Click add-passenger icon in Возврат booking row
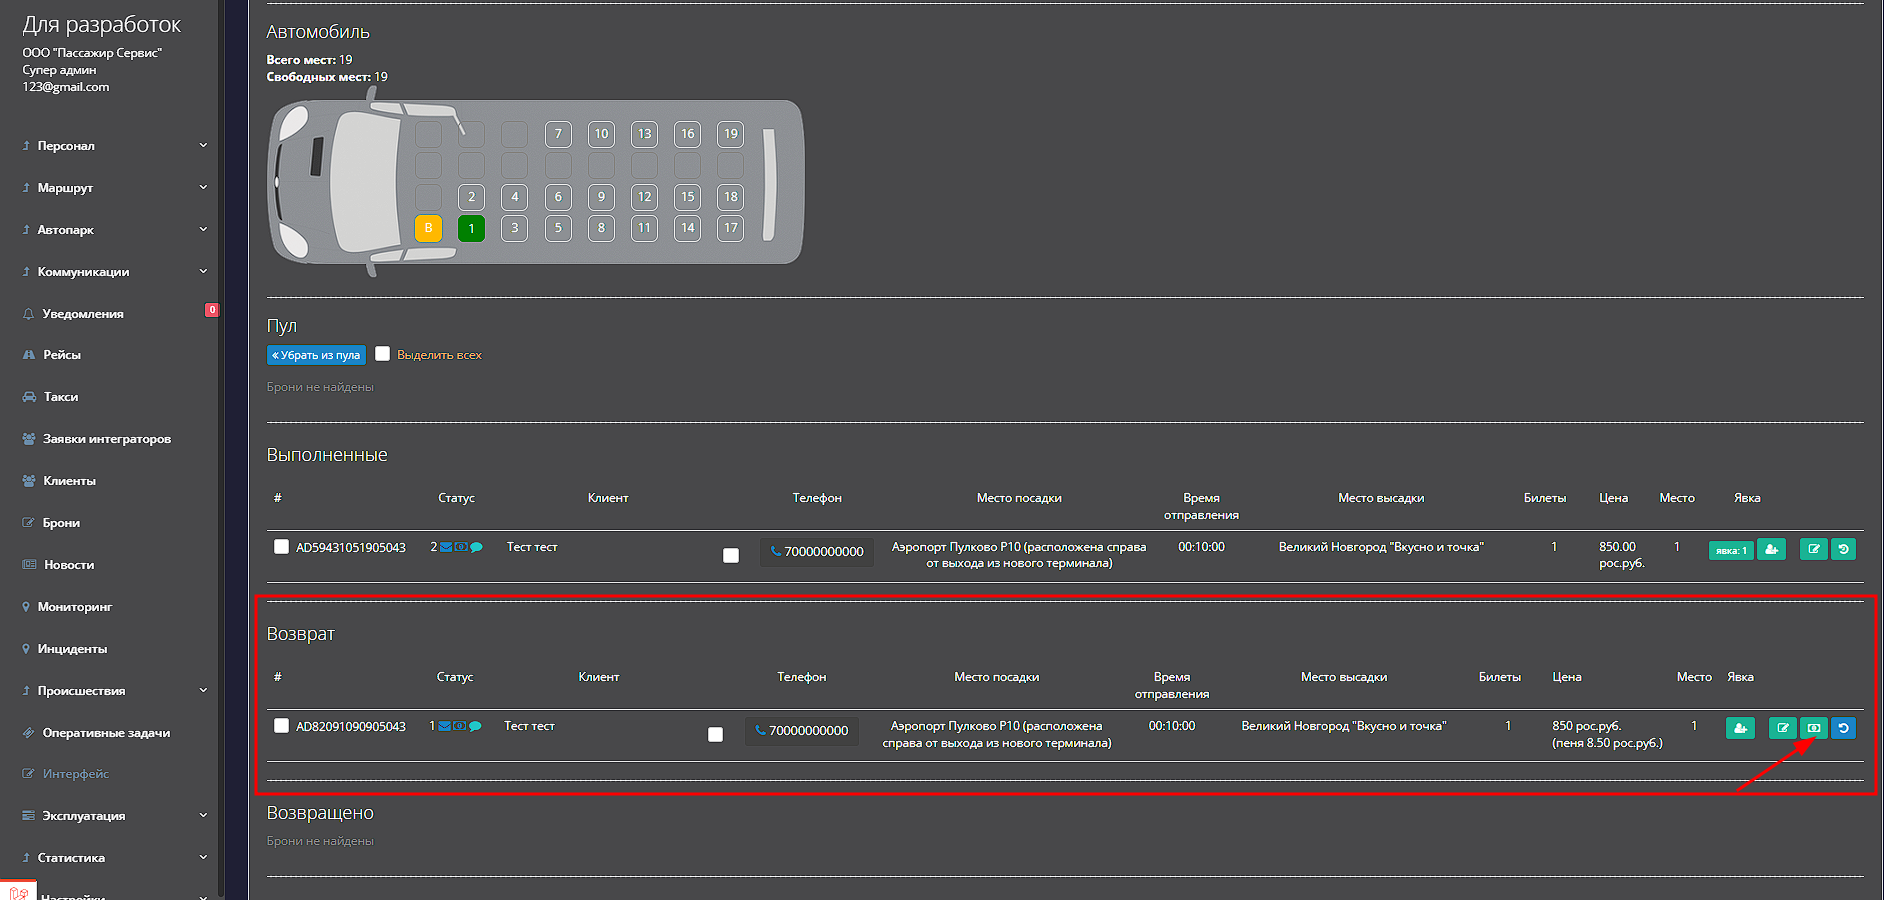 (x=1740, y=728)
